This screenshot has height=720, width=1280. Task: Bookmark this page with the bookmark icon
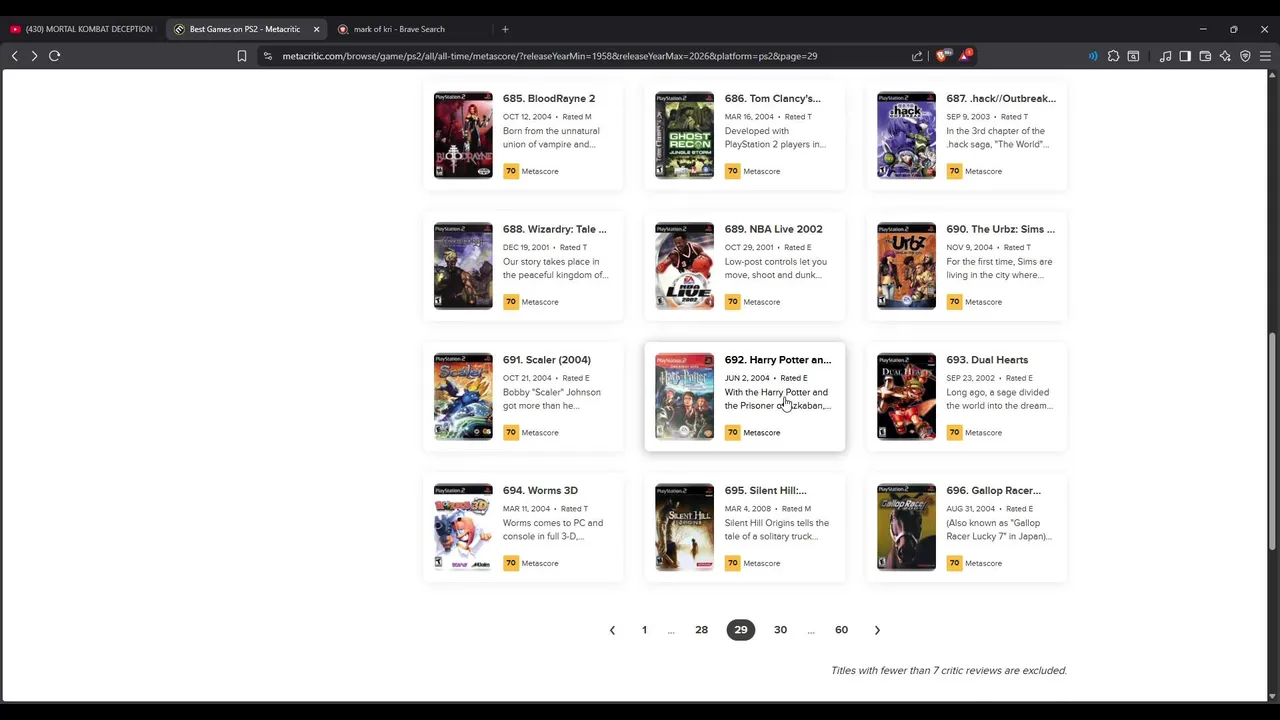point(242,56)
